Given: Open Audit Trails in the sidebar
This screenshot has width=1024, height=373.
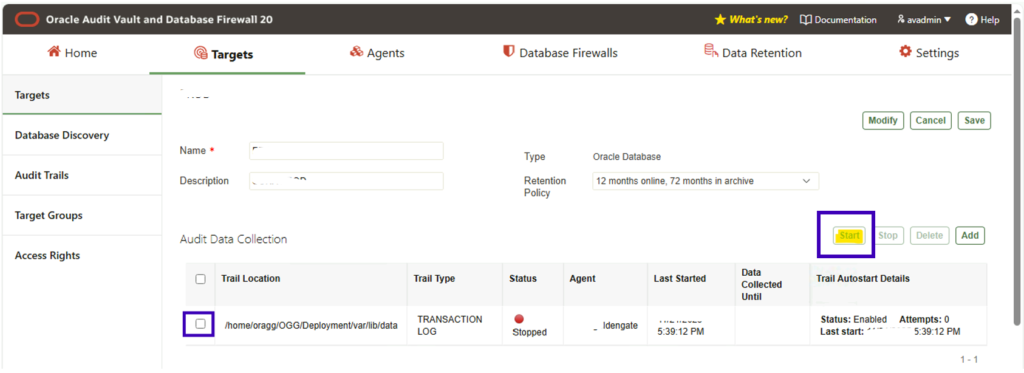Looking at the screenshot, I should click(x=82, y=175).
